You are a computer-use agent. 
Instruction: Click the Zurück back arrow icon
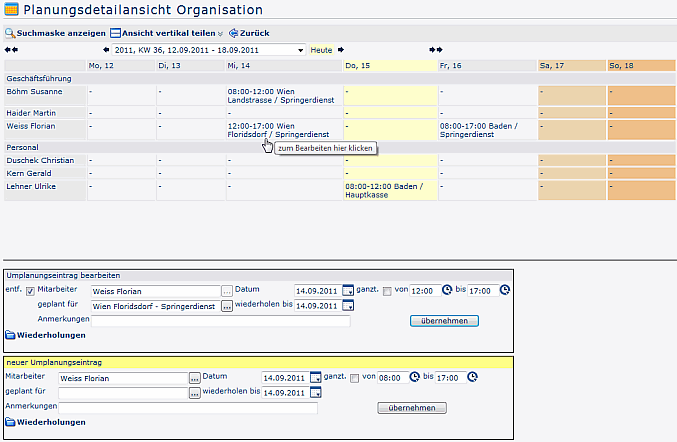tap(234, 33)
